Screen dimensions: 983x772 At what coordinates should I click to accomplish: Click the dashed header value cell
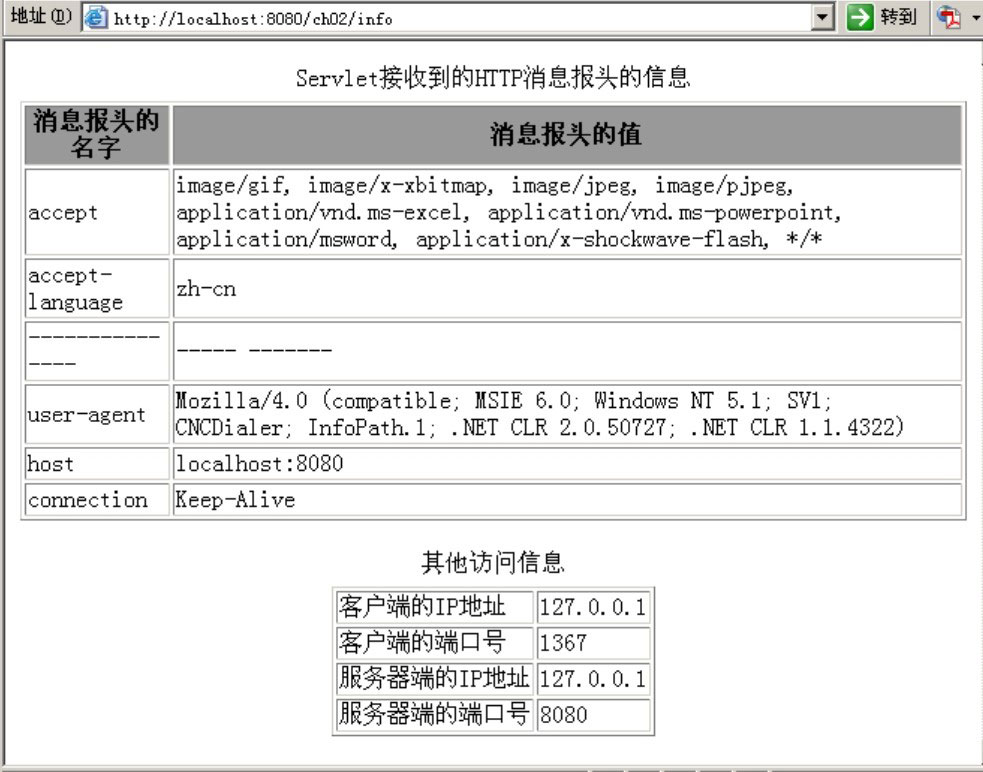coord(567,351)
